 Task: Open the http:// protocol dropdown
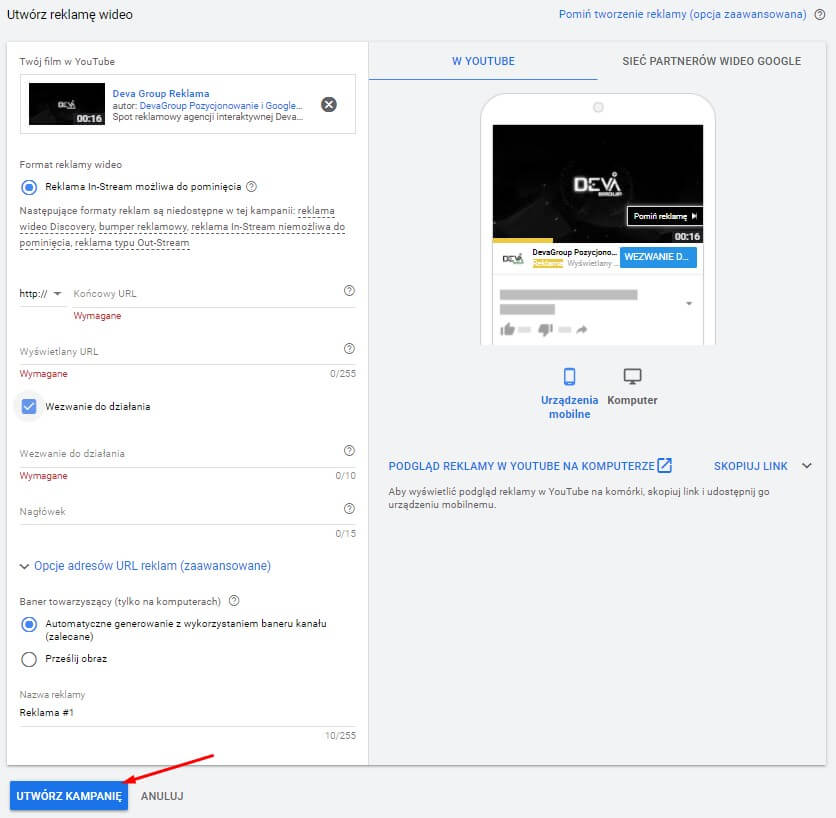(41, 293)
